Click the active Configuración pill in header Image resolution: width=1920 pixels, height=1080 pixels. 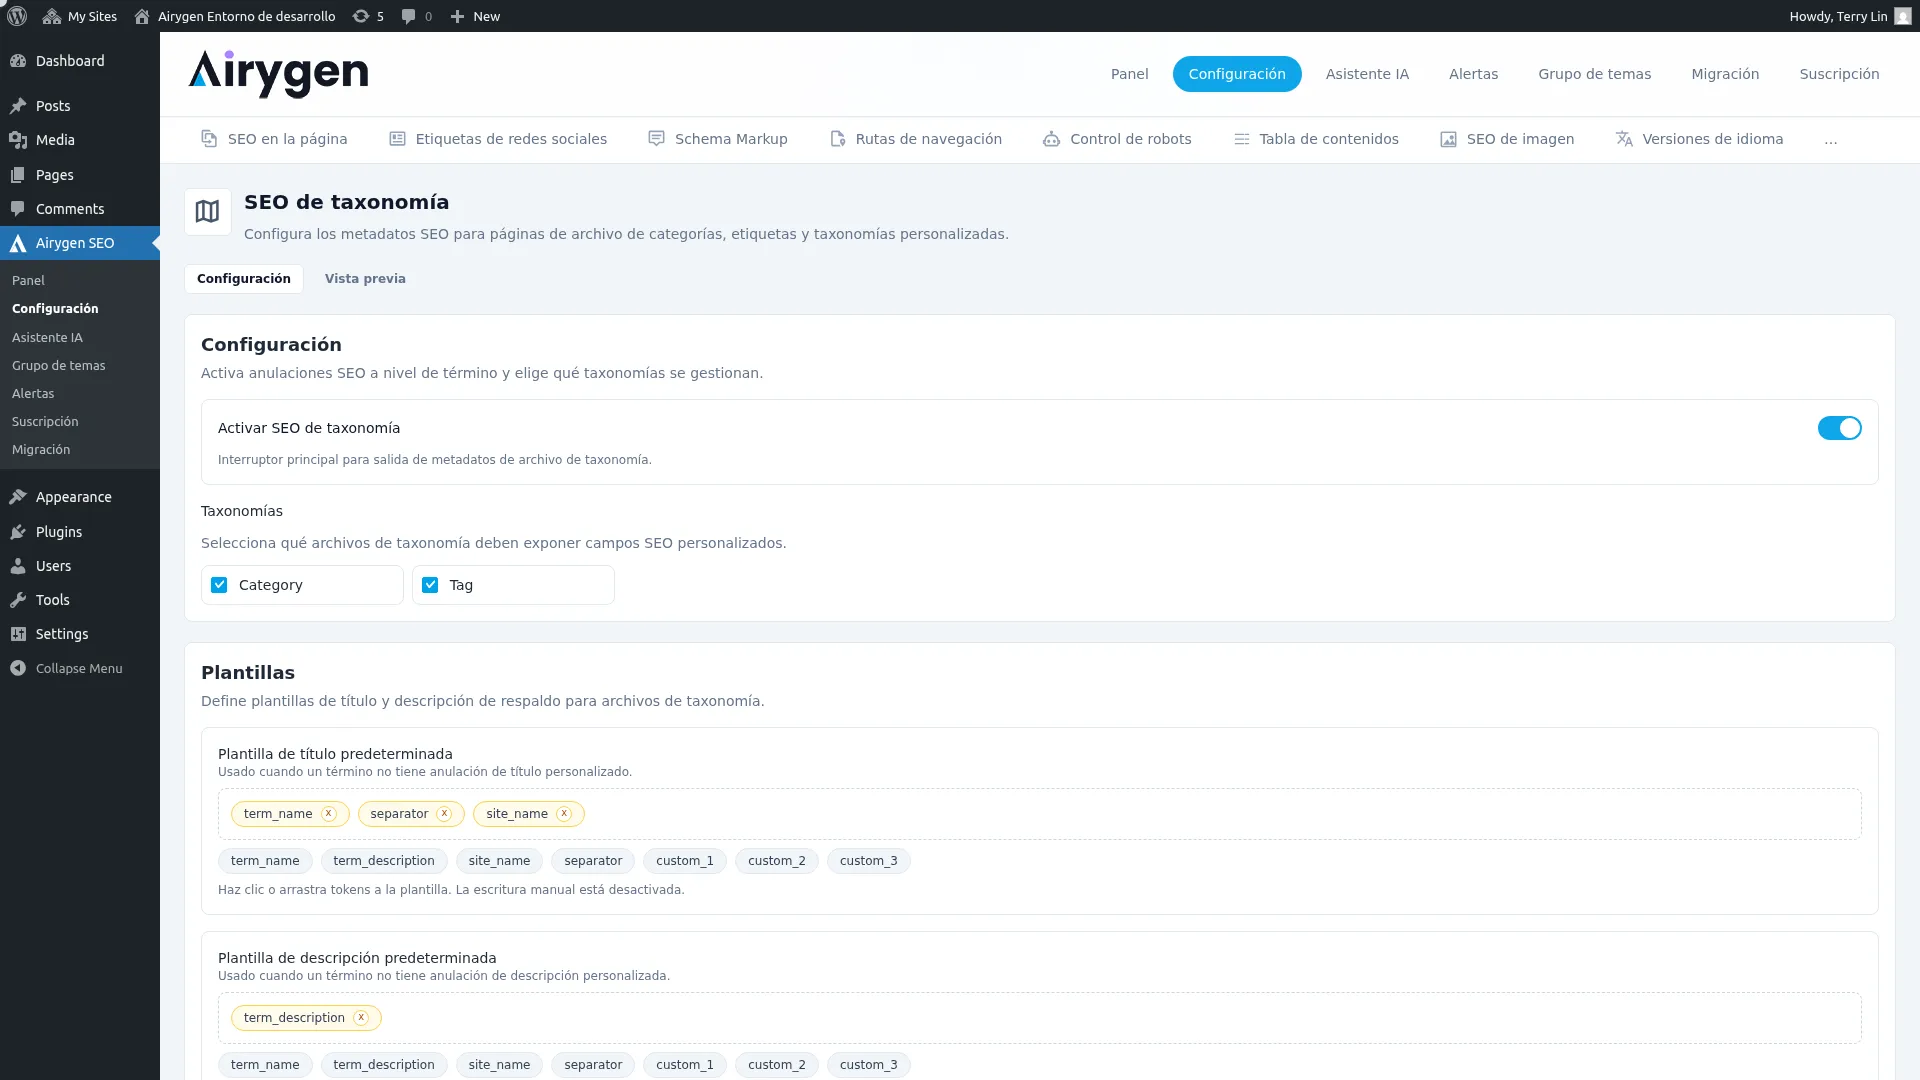point(1237,74)
